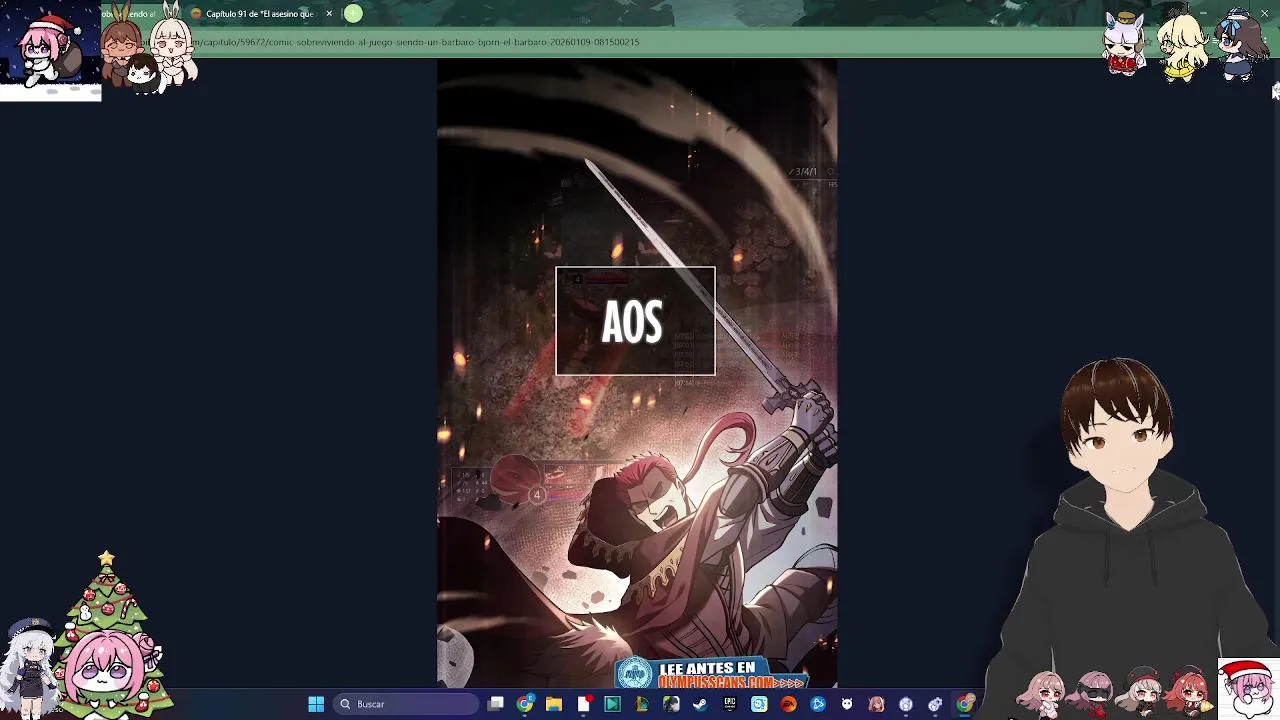Open the blue round launcher icon
1280x720 pixels.
pyautogui.click(x=818, y=704)
